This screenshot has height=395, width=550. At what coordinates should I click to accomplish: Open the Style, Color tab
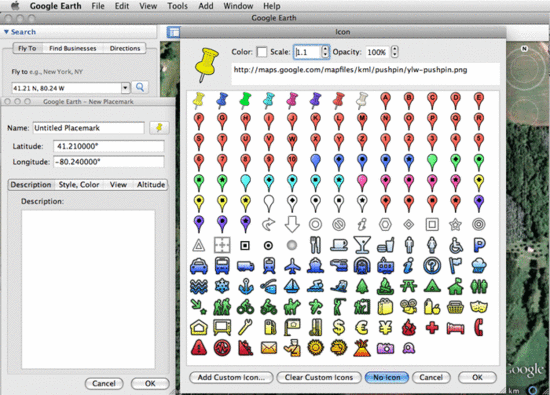click(x=79, y=185)
